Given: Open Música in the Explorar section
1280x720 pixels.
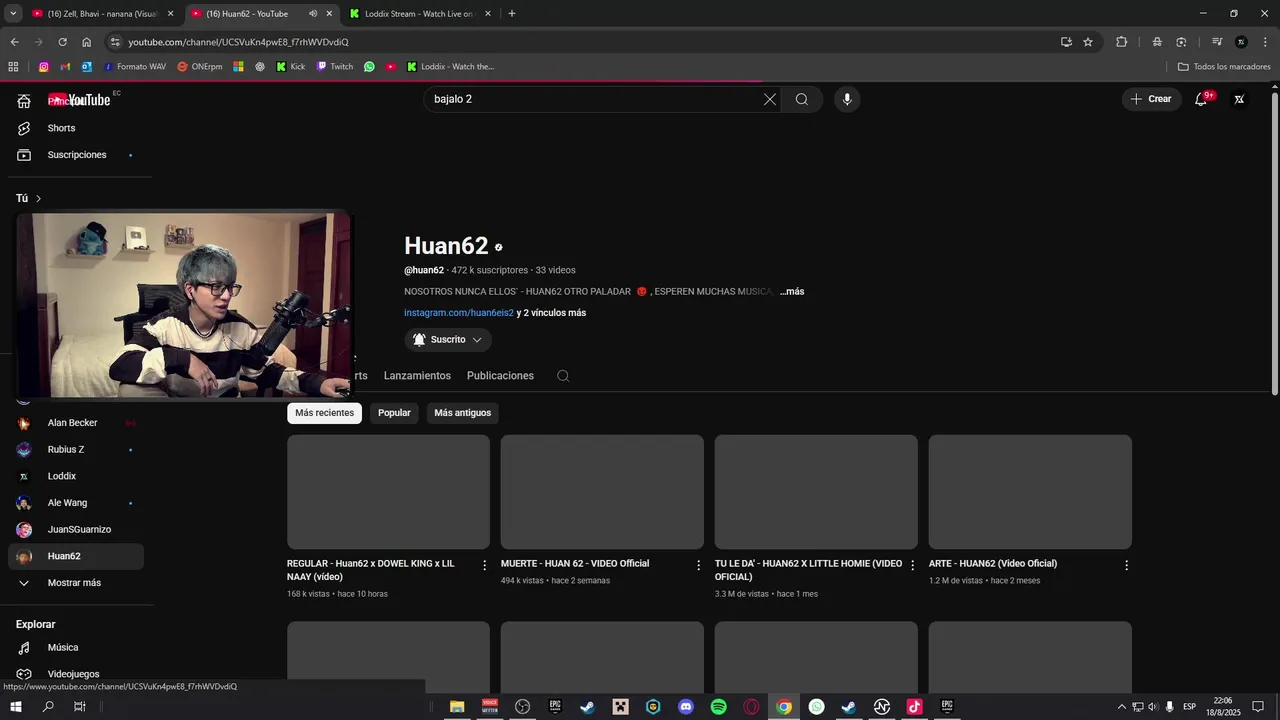Looking at the screenshot, I should point(76,648).
